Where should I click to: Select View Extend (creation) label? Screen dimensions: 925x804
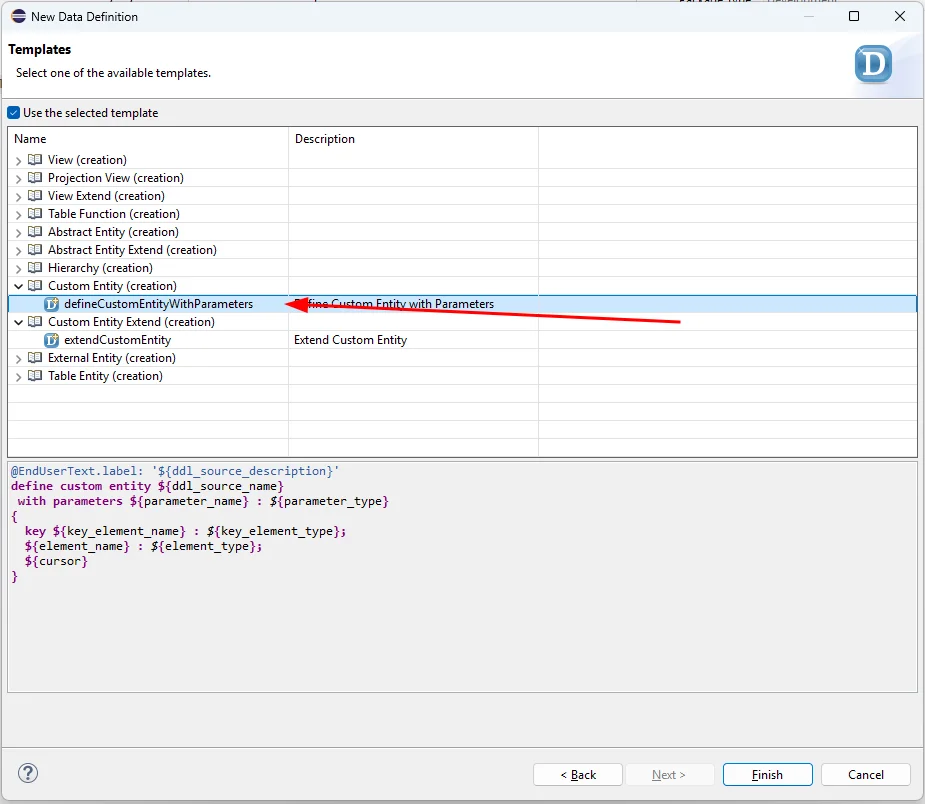coord(106,196)
